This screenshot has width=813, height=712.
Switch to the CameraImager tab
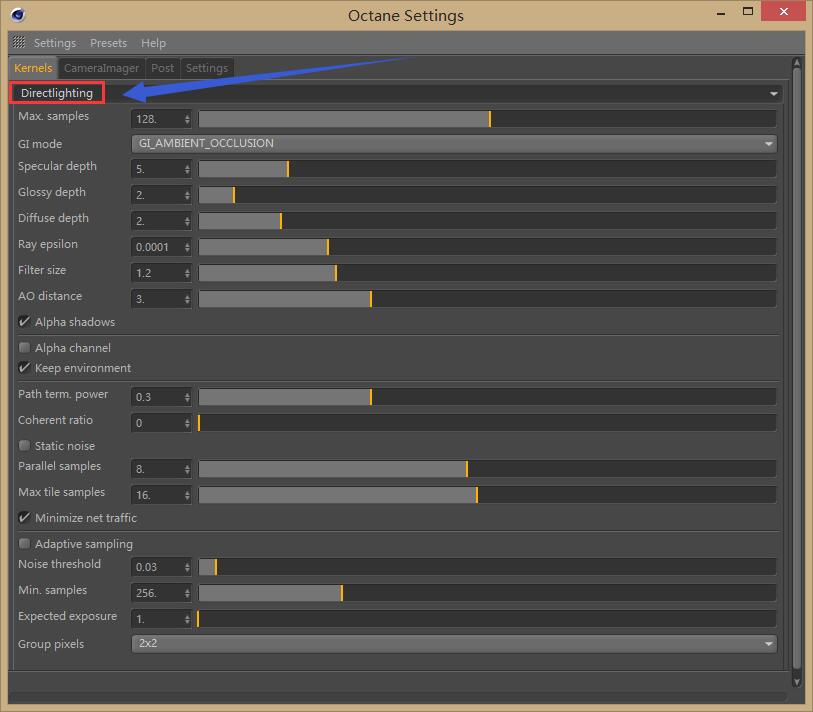[x=102, y=68]
